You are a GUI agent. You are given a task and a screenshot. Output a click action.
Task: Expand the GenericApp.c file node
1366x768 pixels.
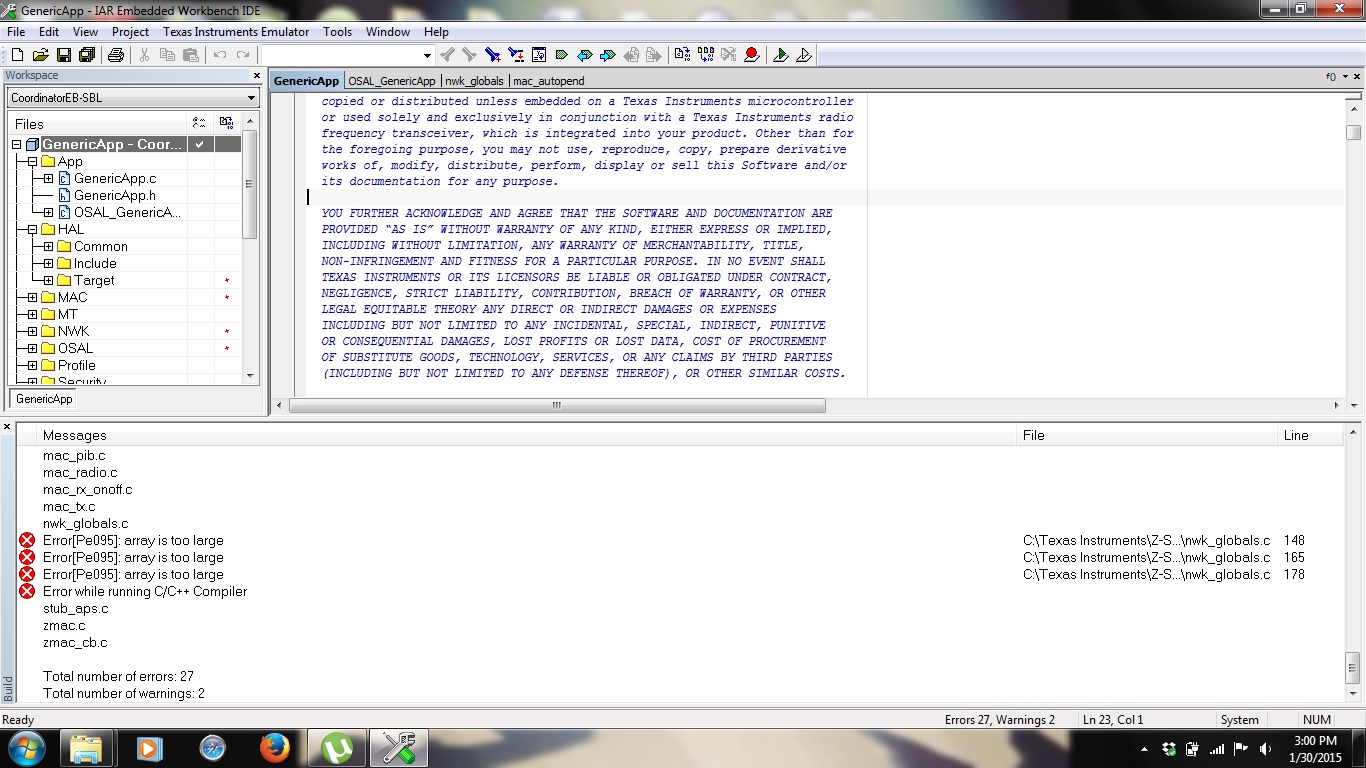pos(48,179)
